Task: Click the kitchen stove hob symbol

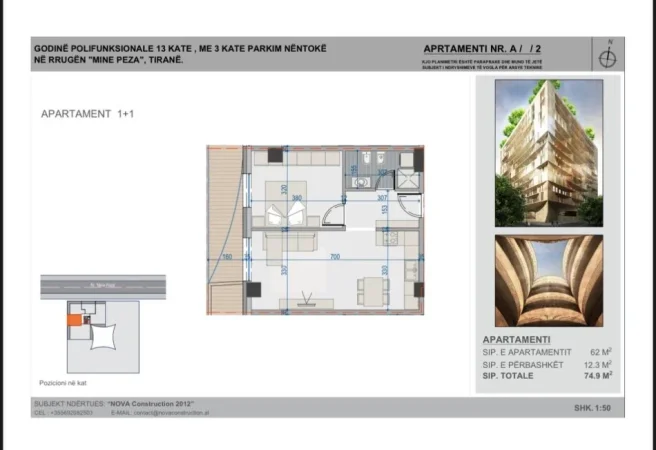Action: [x=392, y=237]
